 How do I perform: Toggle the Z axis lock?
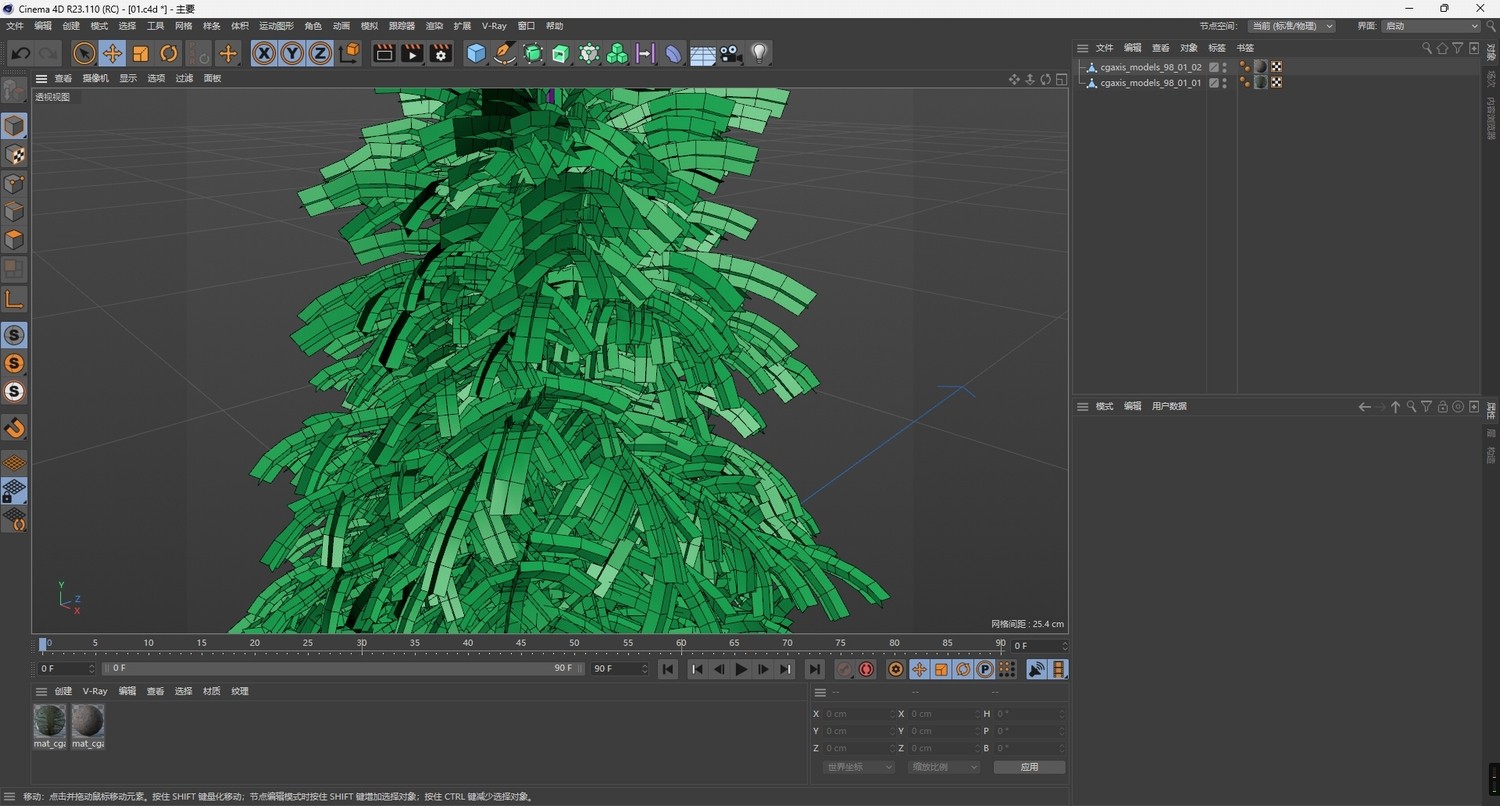[320, 54]
